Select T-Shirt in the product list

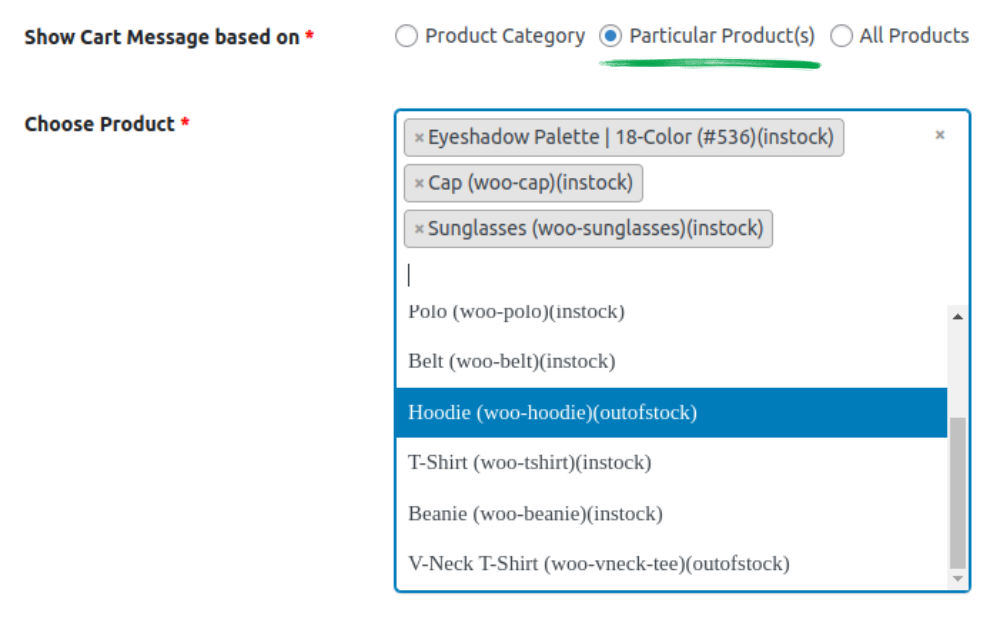coord(529,463)
